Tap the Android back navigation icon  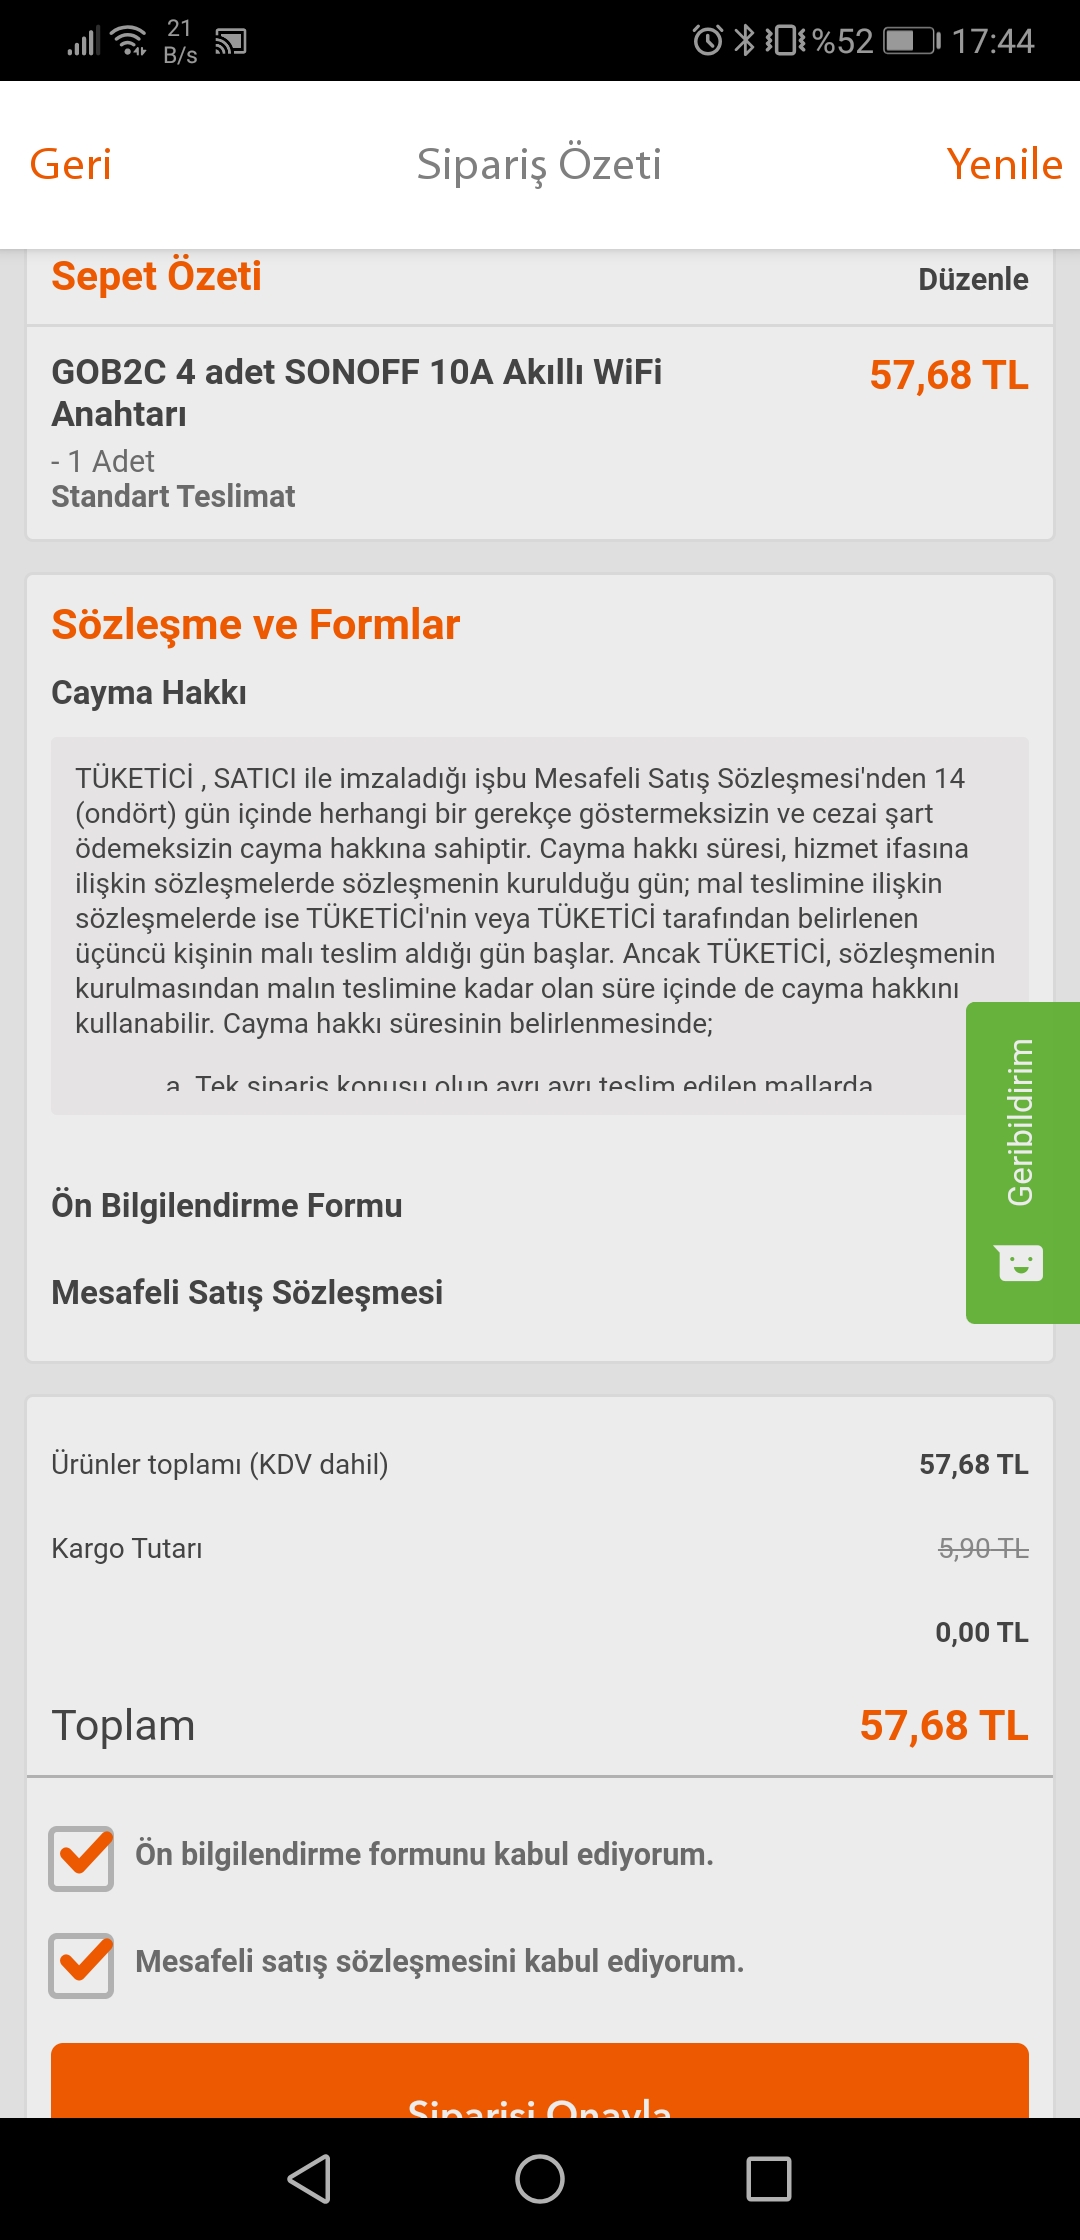[x=310, y=2179]
